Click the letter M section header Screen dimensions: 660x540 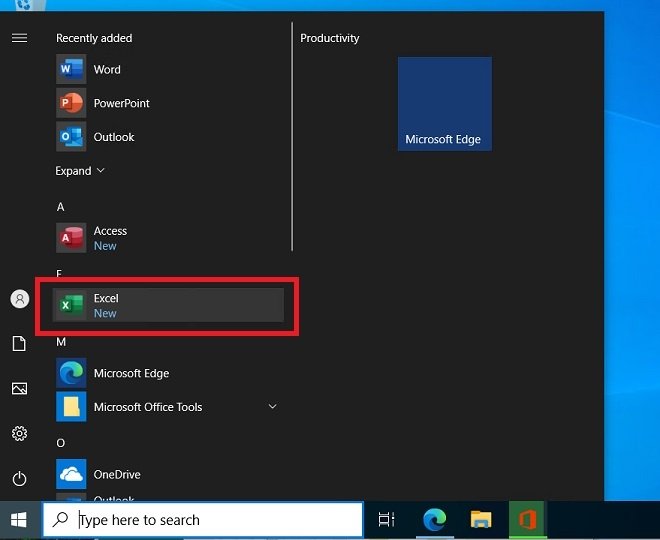click(x=61, y=342)
